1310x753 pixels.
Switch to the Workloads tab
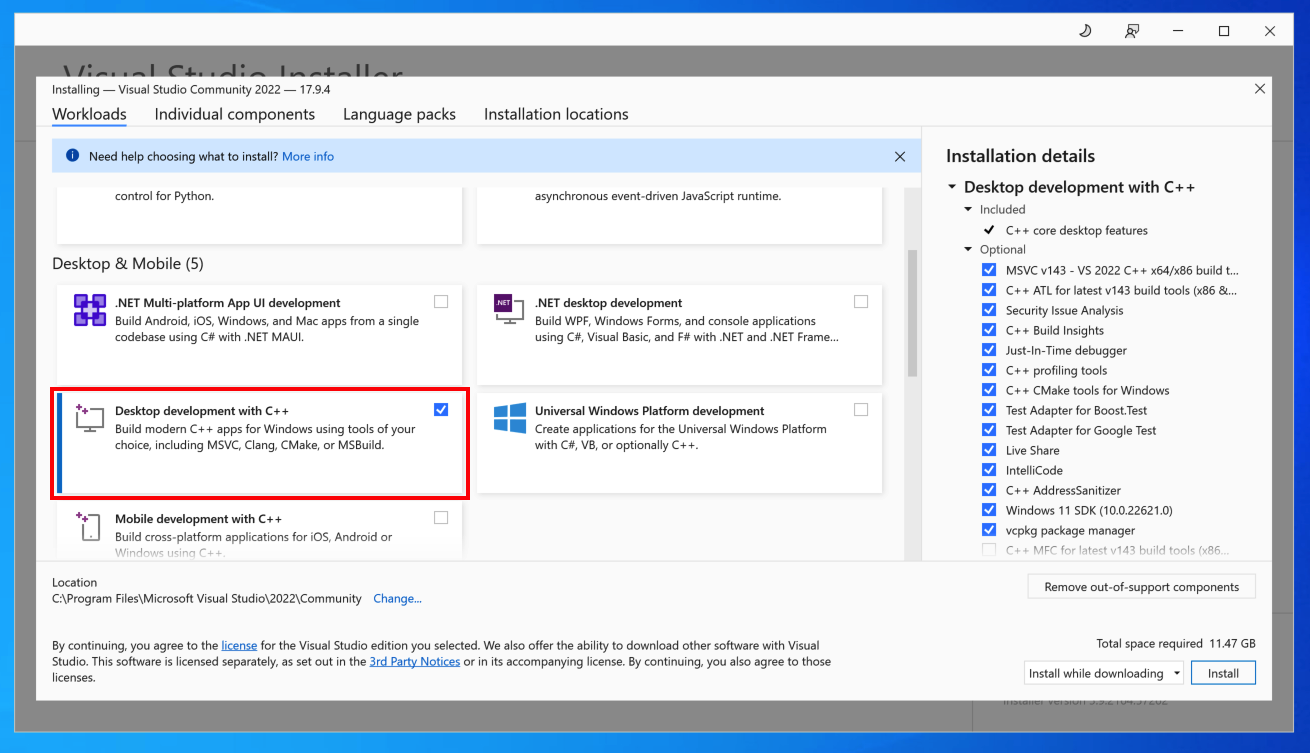(89, 114)
